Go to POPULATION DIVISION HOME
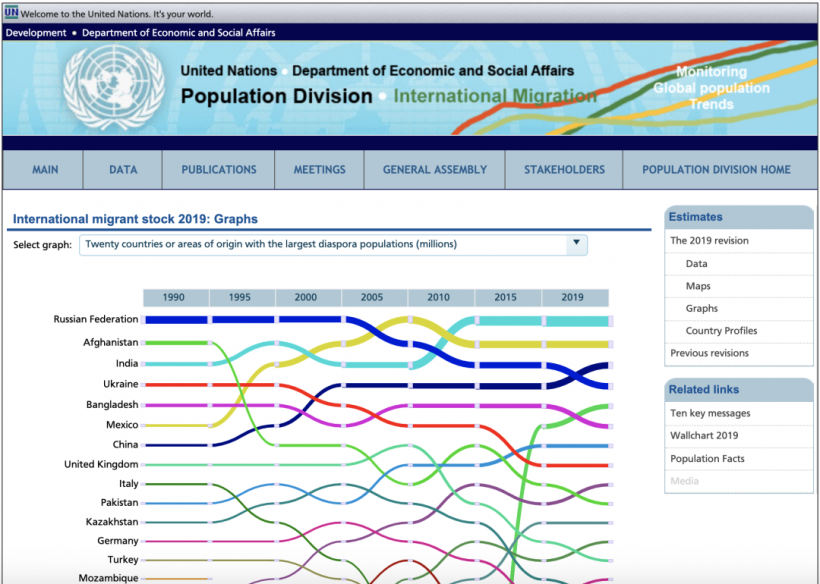The width and height of the screenshot is (820, 584). coord(716,170)
